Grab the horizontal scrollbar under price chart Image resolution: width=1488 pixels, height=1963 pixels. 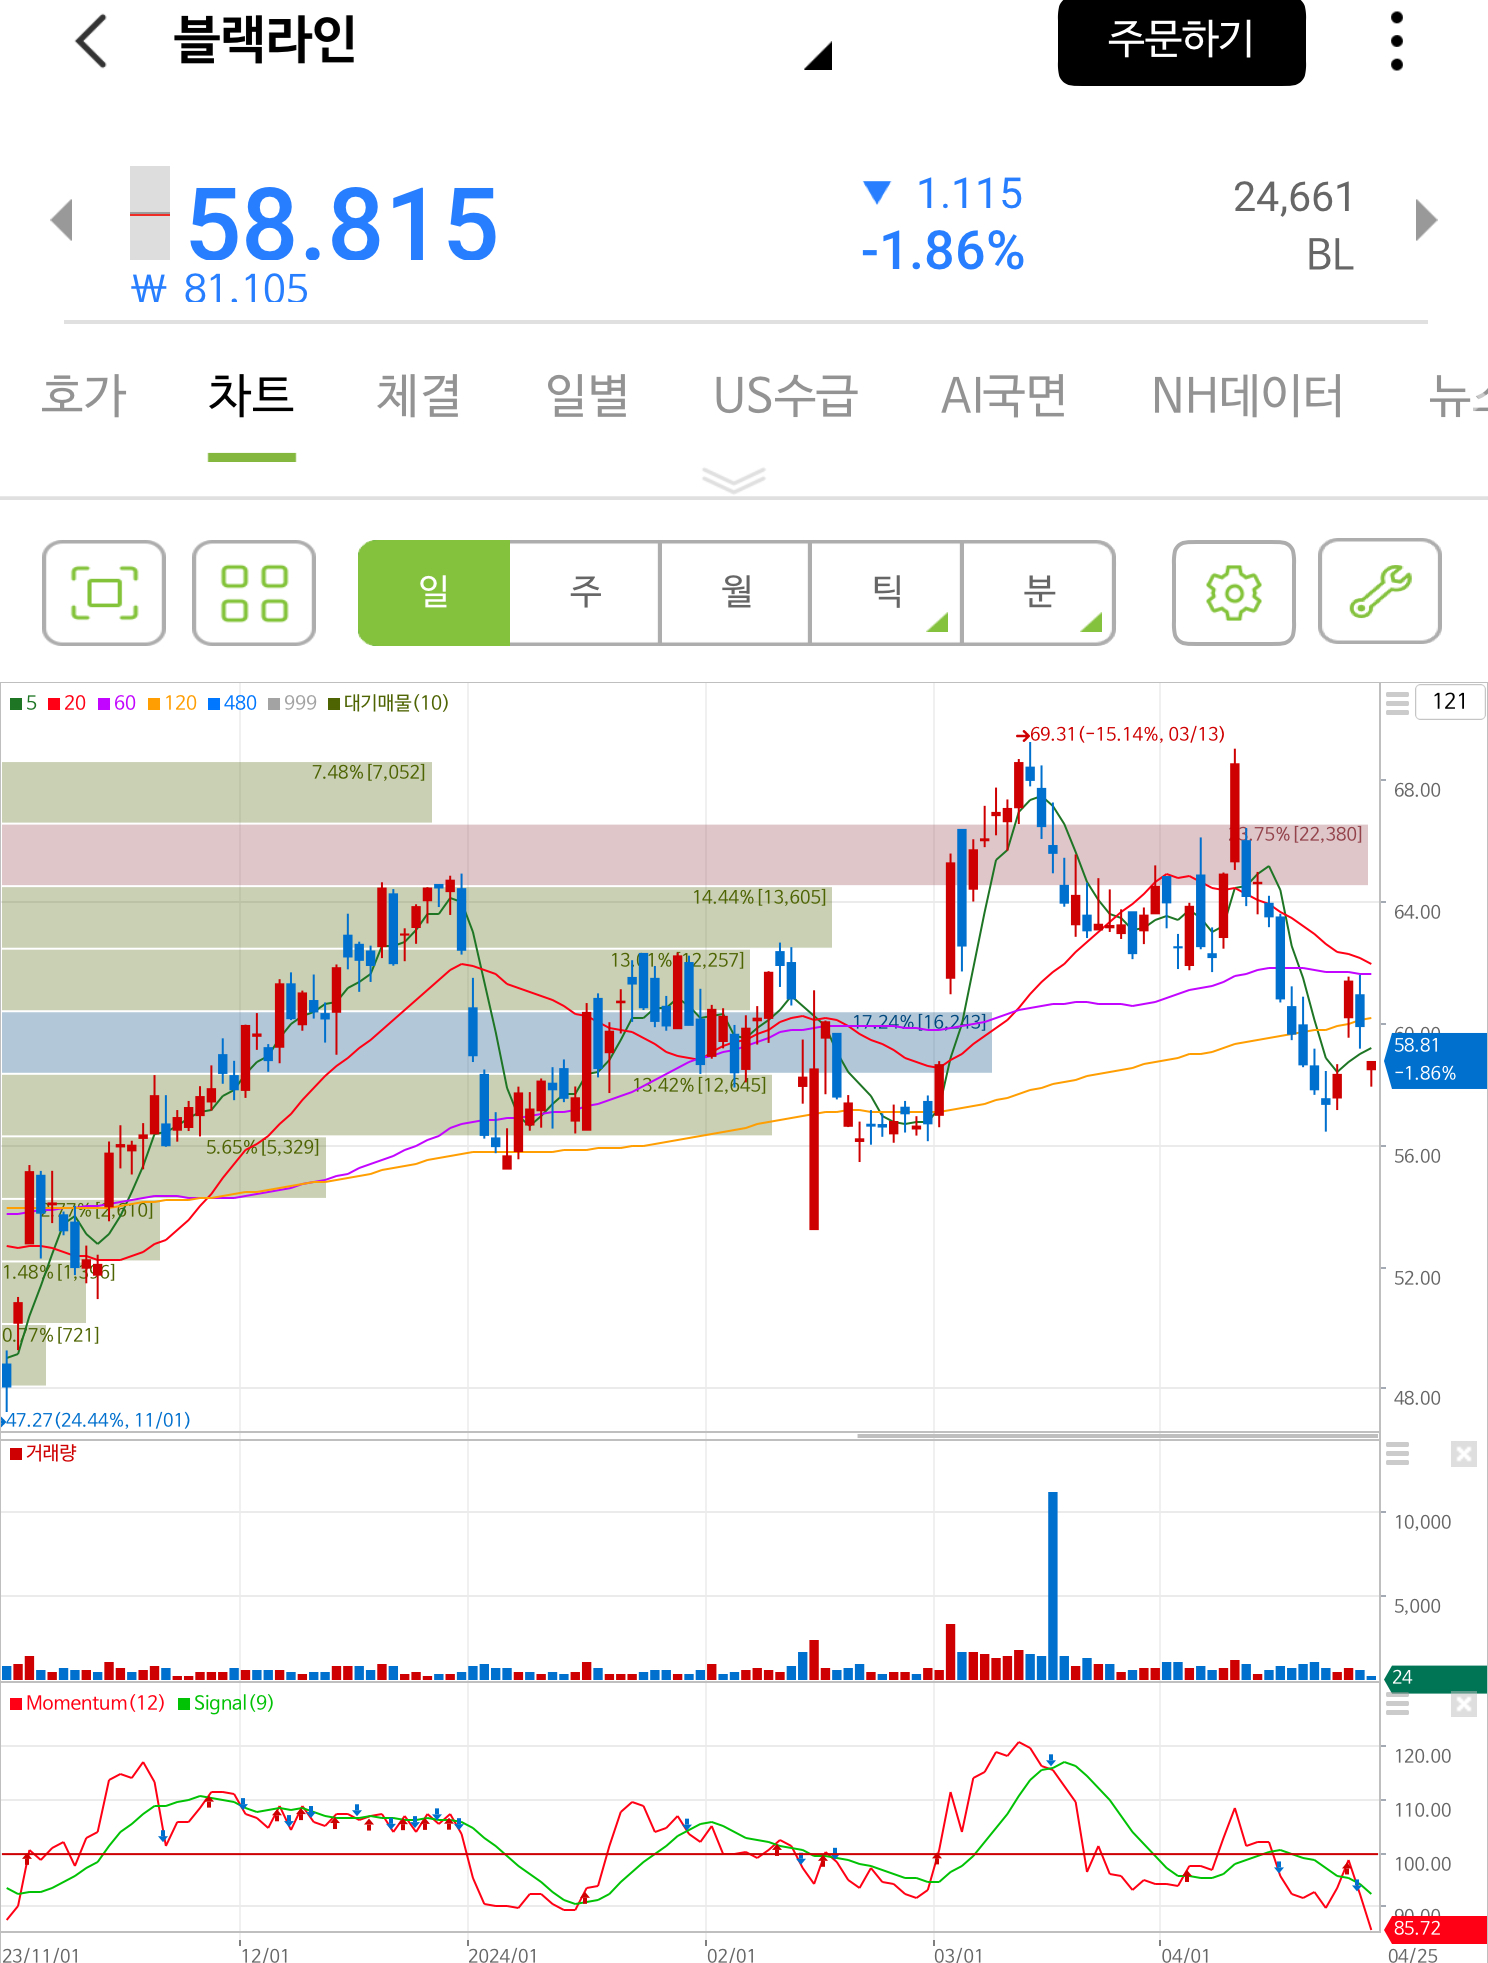pos(1118,1435)
